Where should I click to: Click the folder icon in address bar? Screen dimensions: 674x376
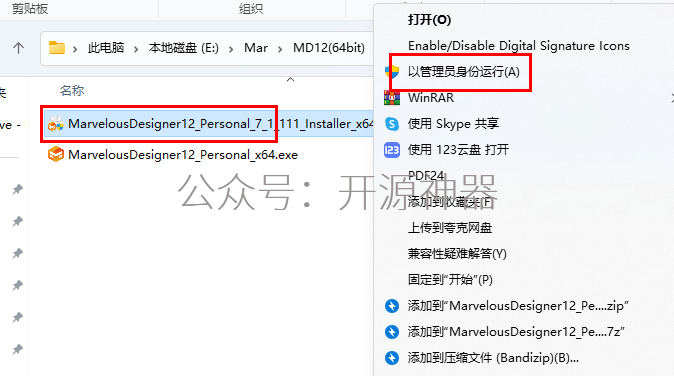click(57, 48)
